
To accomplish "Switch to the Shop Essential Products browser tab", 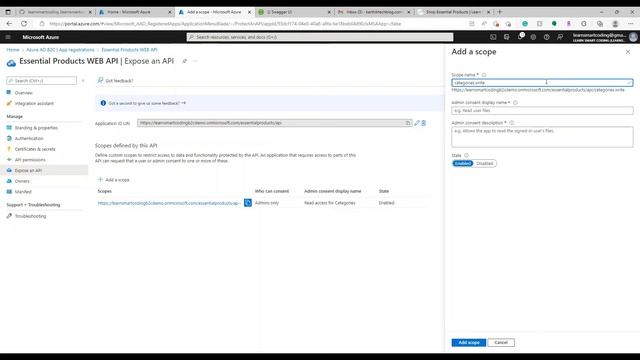I will (x=453, y=12).
